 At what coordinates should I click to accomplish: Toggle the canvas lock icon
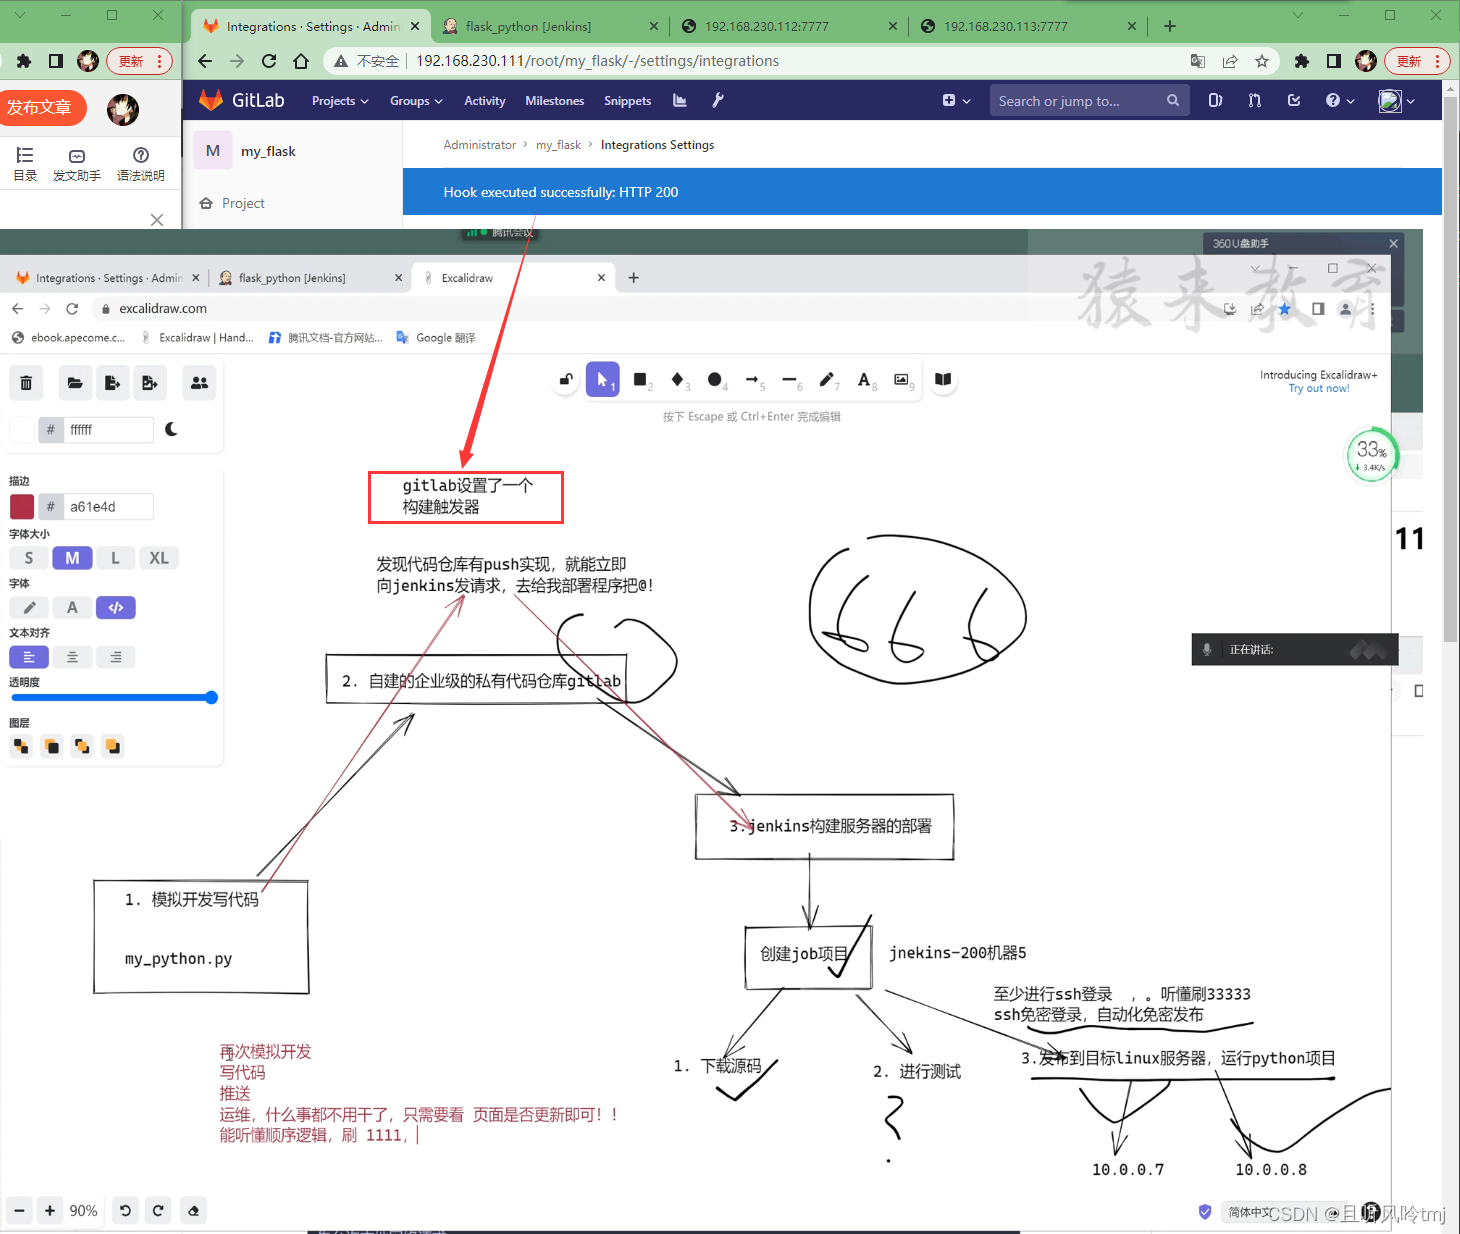tap(565, 379)
